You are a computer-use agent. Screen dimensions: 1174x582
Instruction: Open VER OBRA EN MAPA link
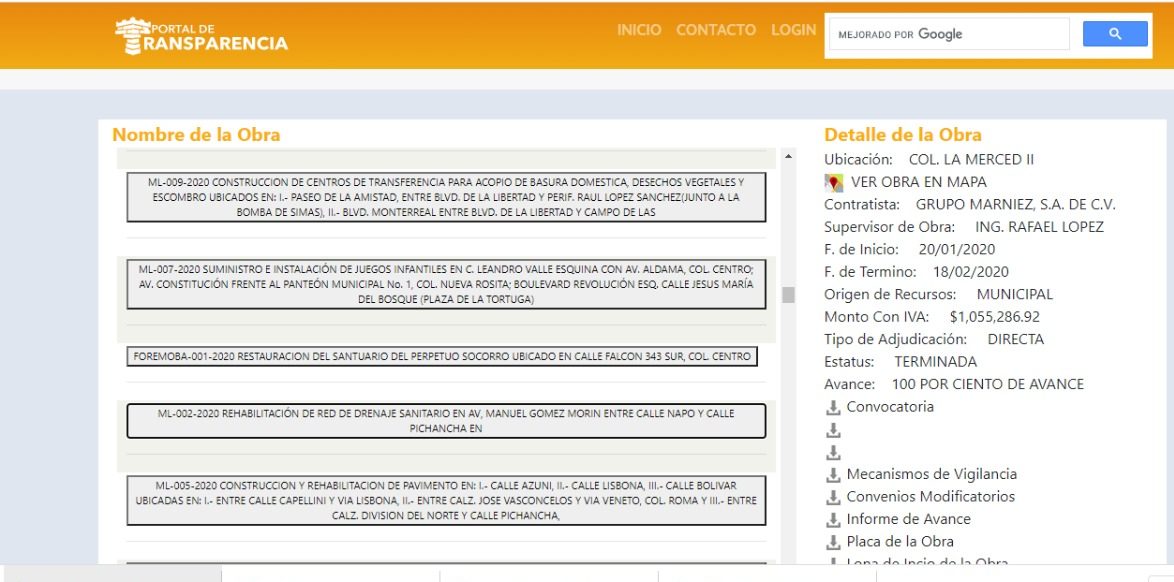pos(919,182)
